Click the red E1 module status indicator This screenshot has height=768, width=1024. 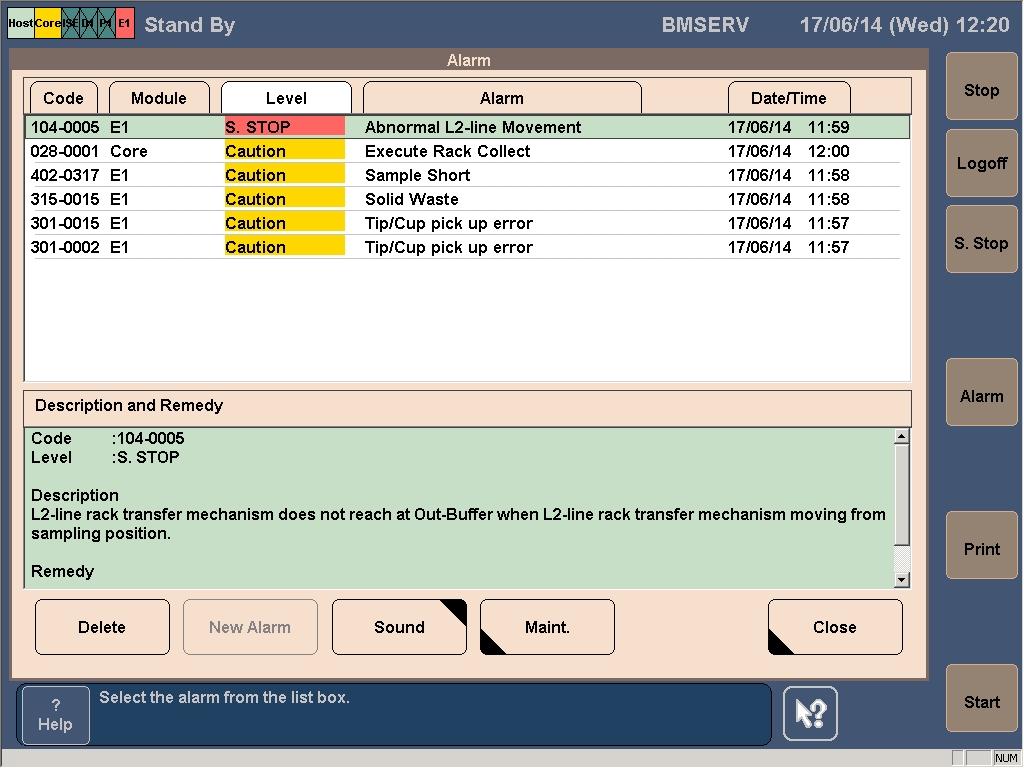tap(125, 24)
